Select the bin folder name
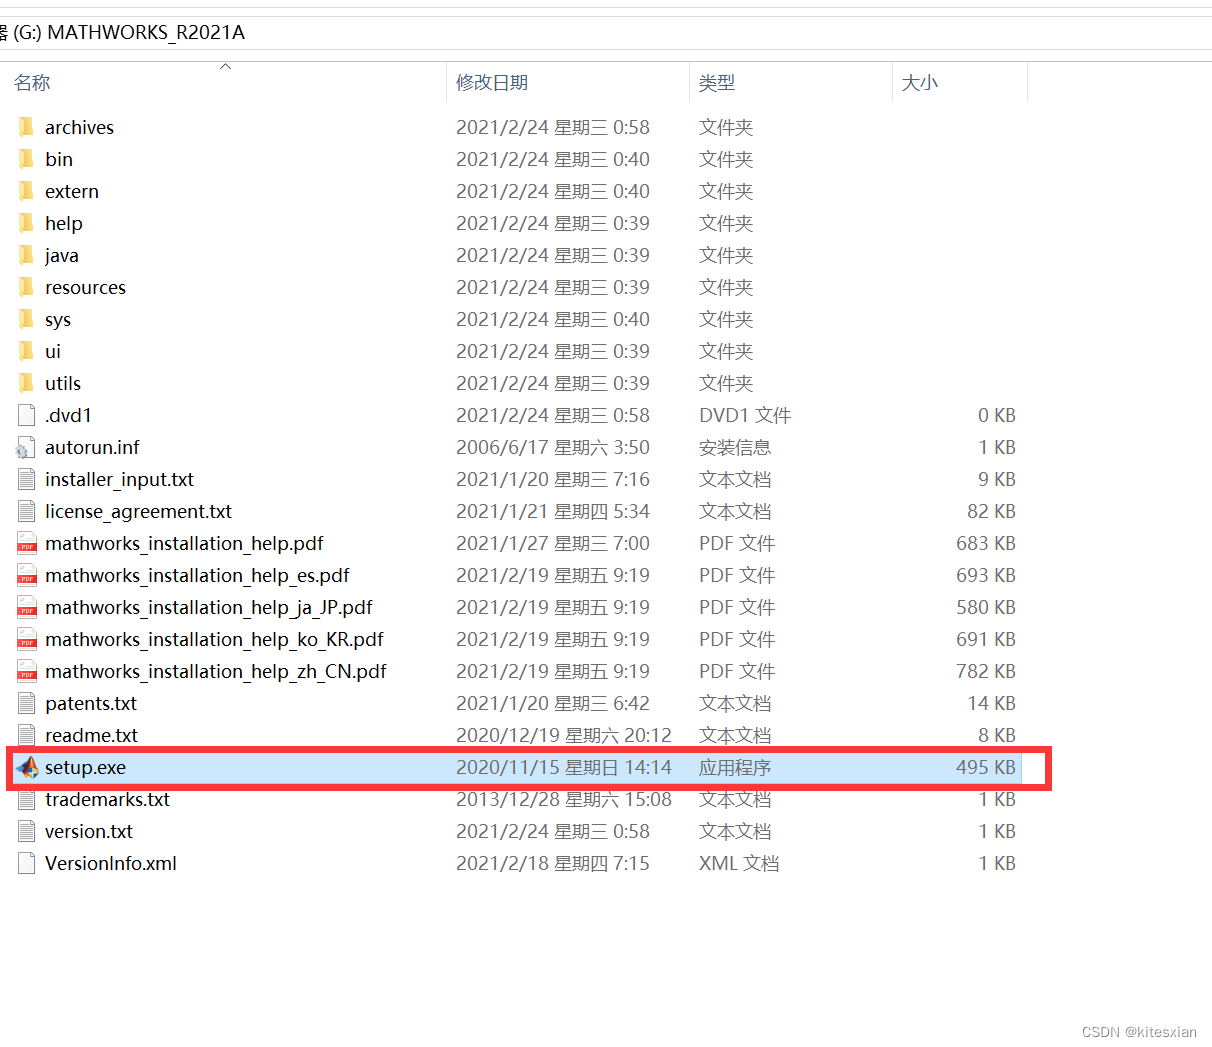Screen dimensions: 1212x1047 pyautogui.click(x=59, y=159)
